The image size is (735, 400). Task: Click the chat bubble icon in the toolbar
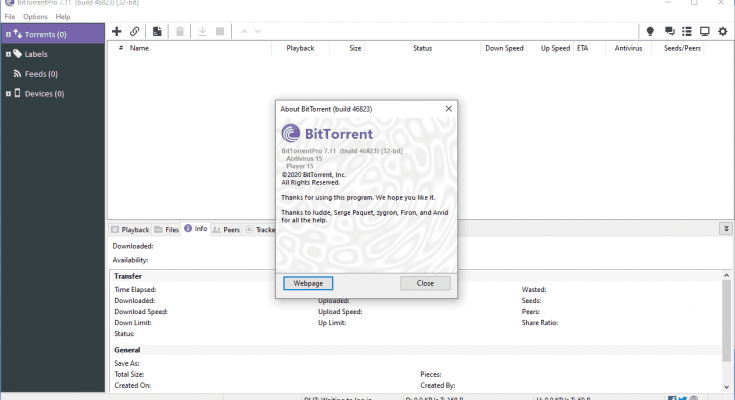[669, 32]
